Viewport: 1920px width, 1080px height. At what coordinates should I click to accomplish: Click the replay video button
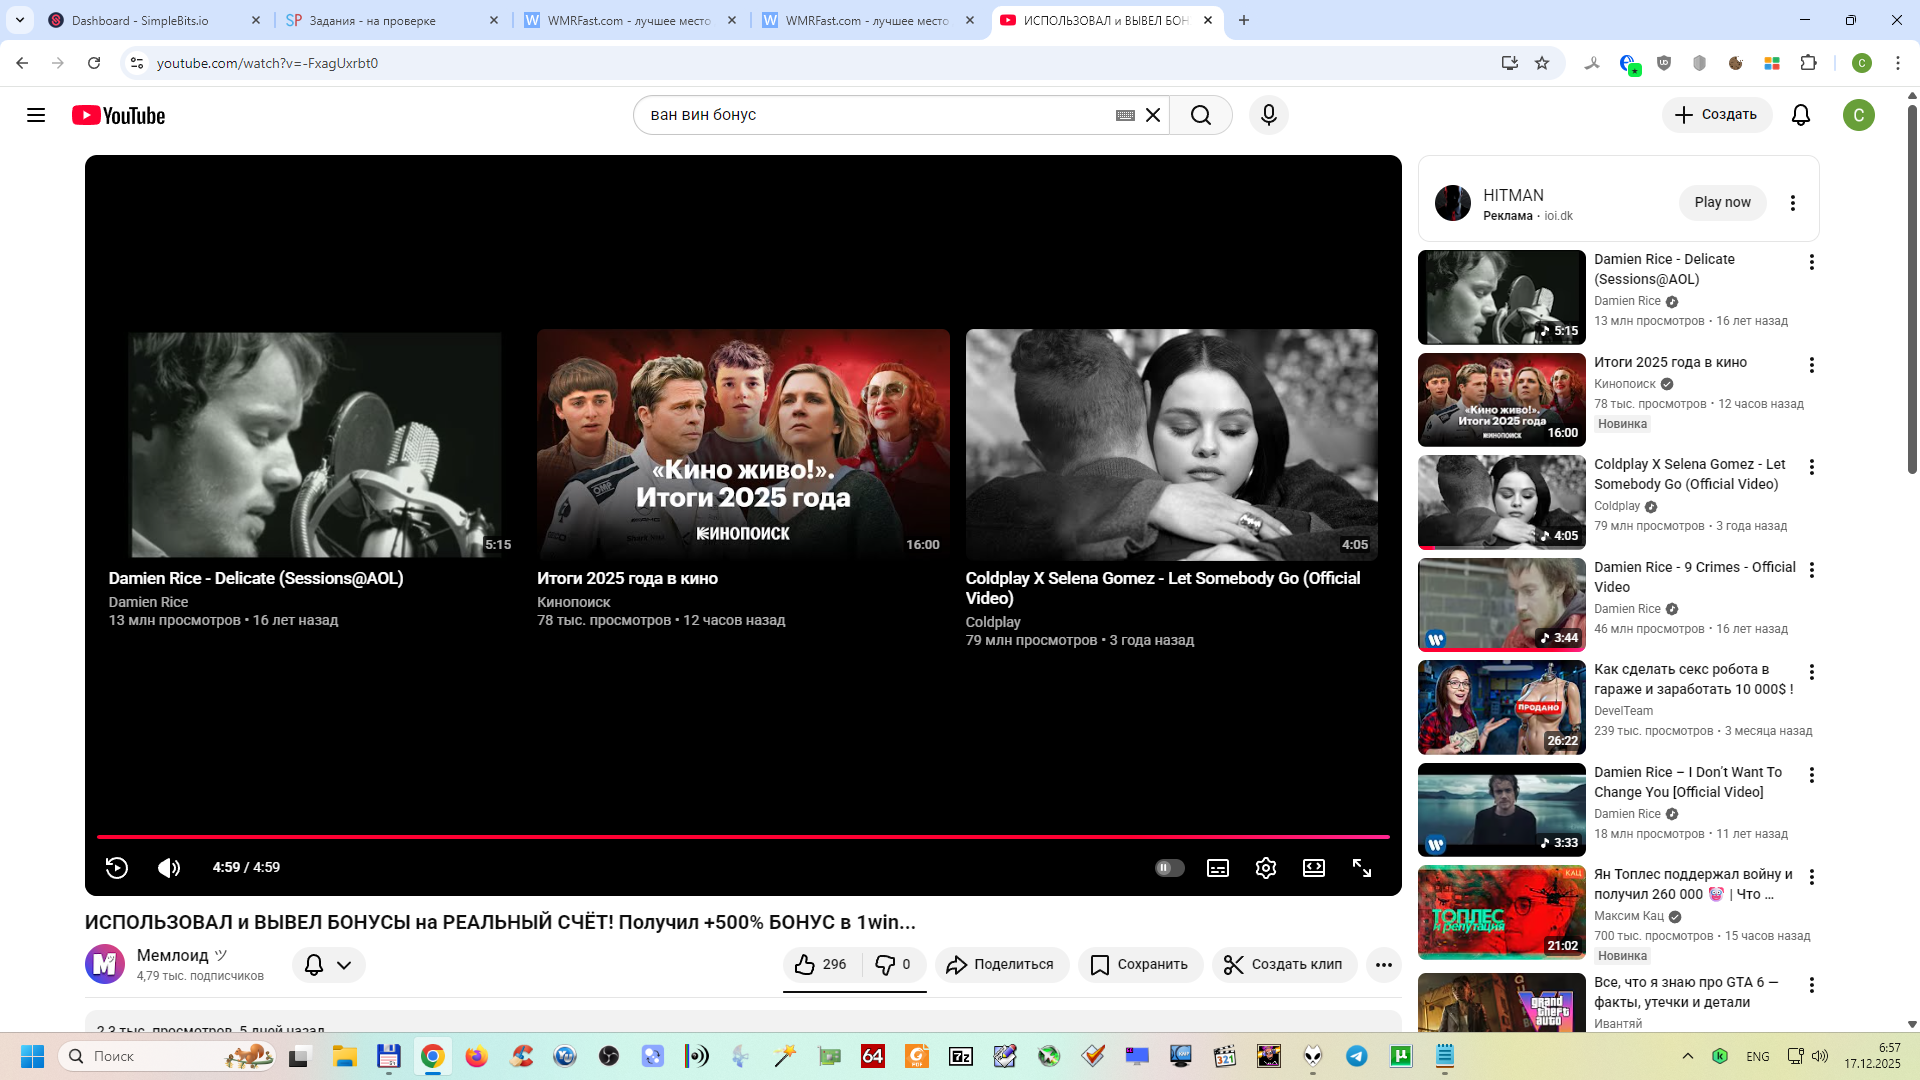(x=117, y=868)
